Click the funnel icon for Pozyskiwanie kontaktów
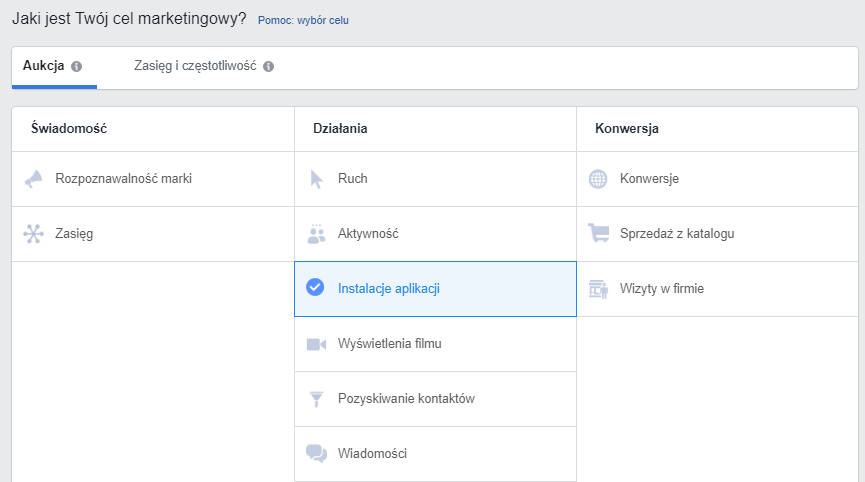 (316, 399)
